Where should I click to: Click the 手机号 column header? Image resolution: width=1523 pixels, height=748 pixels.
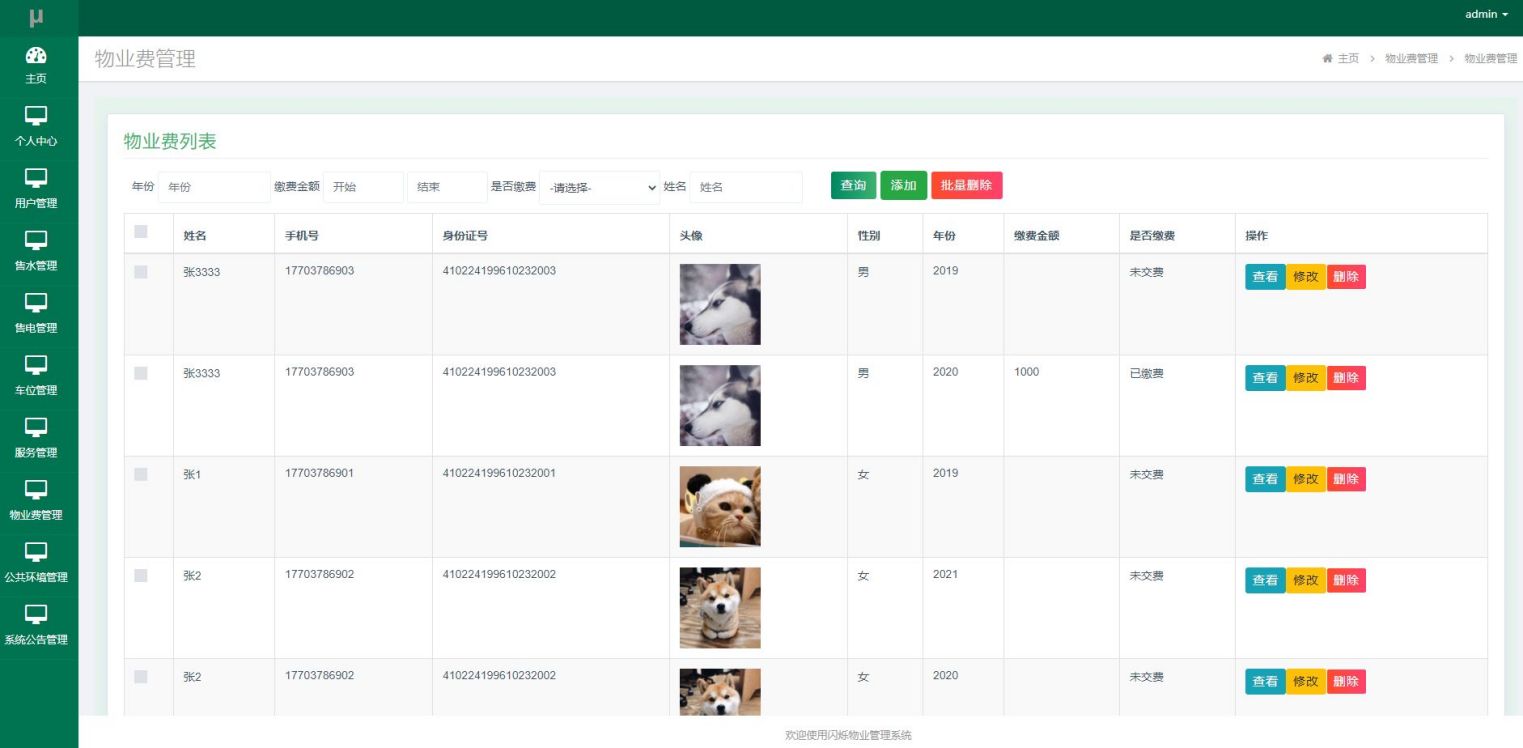tap(302, 236)
